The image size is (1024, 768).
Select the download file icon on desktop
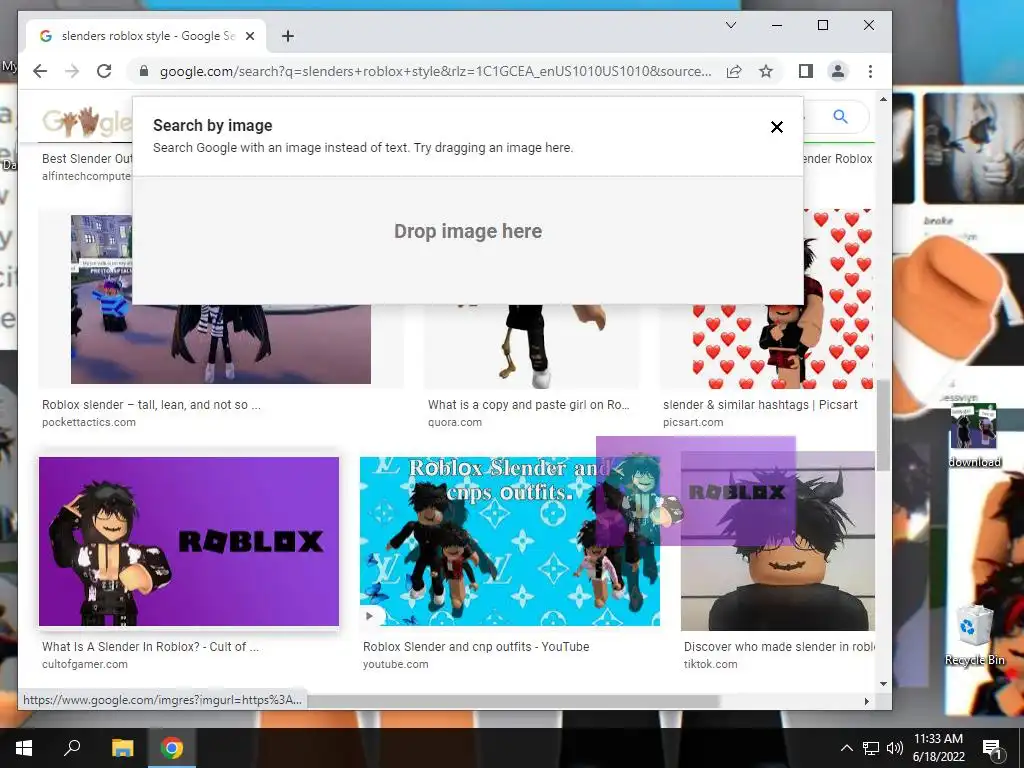[x=974, y=436]
